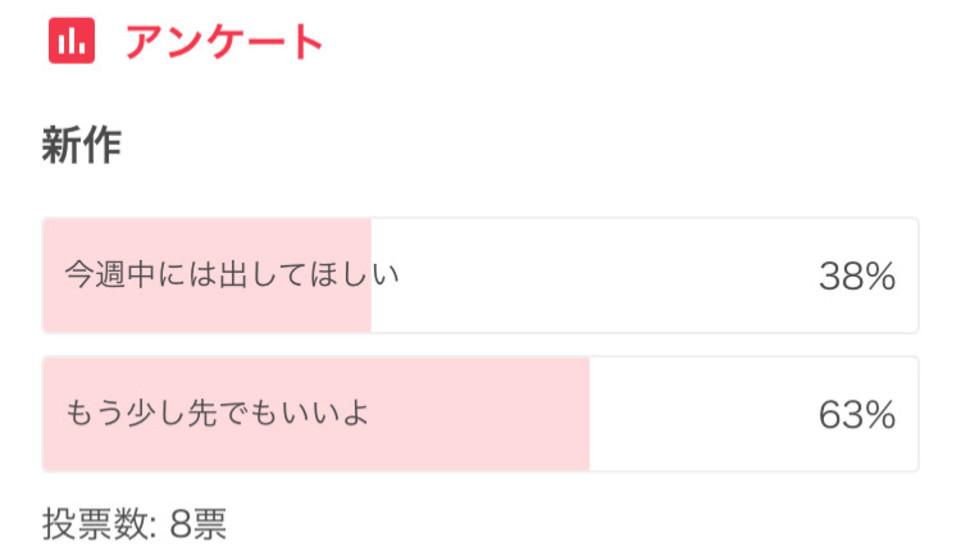The image size is (960, 556).
Task: Click the pink filled bar of the 38% option
Action: pyautogui.click(x=207, y=275)
